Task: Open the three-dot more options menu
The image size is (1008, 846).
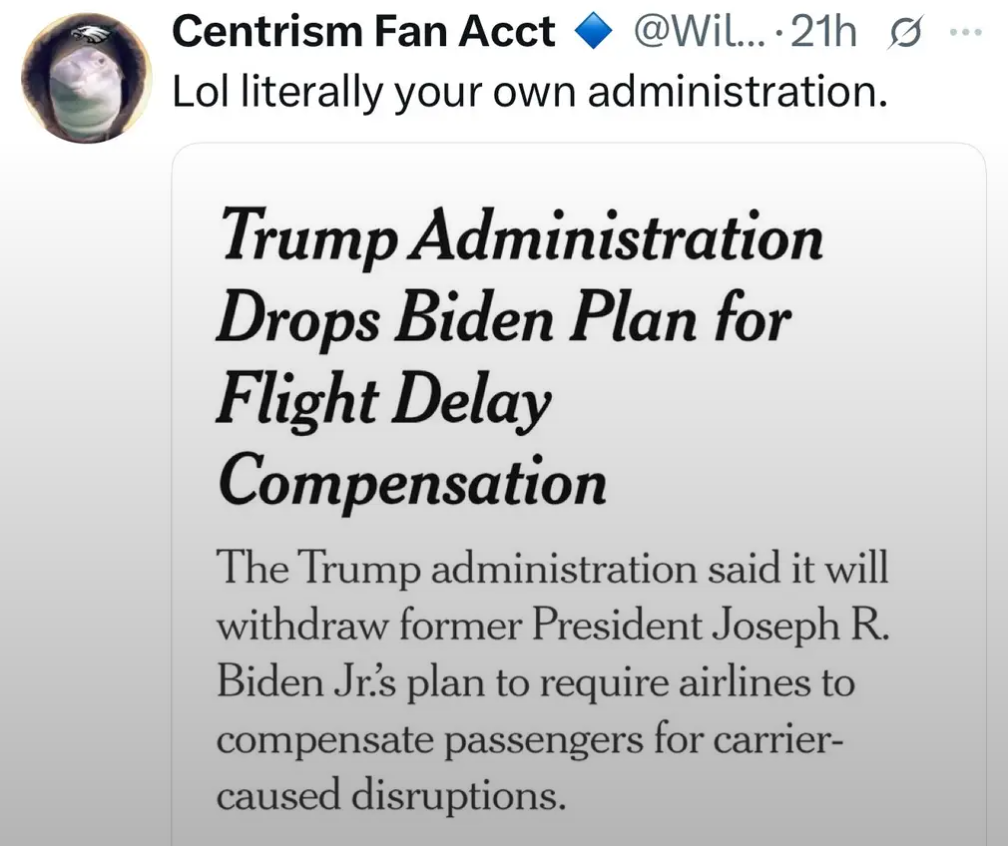Action: tap(966, 31)
